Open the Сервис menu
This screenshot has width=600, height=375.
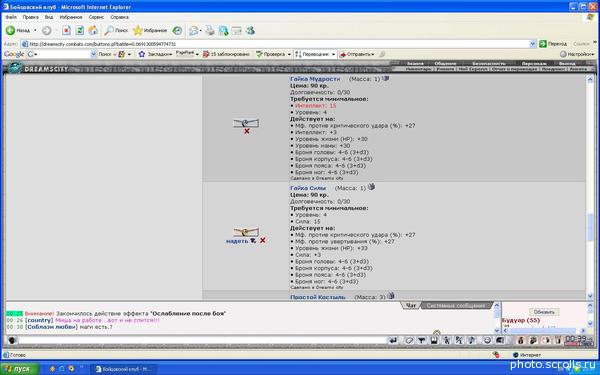click(x=96, y=17)
